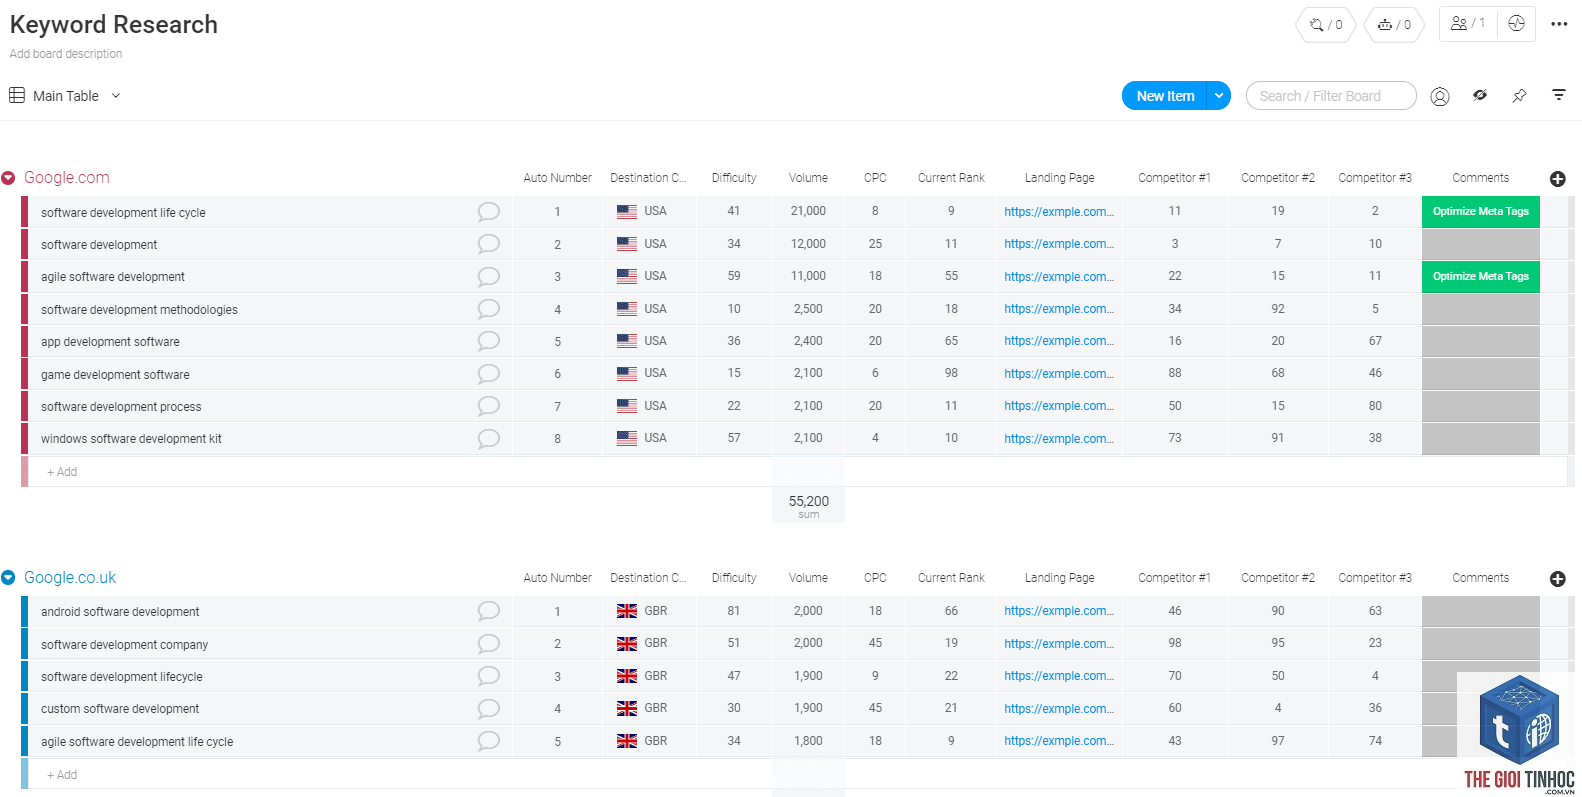Open the Main Table view dropdown

(x=116, y=96)
